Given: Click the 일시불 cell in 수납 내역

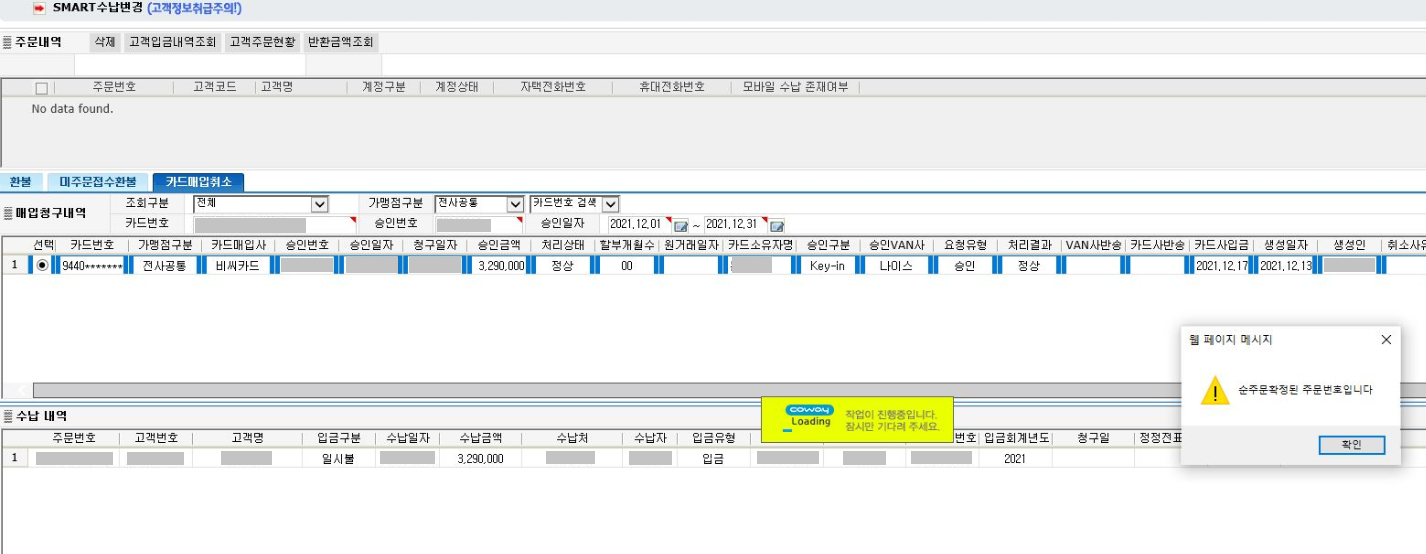Looking at the screenshot, I should click(339, 458).
